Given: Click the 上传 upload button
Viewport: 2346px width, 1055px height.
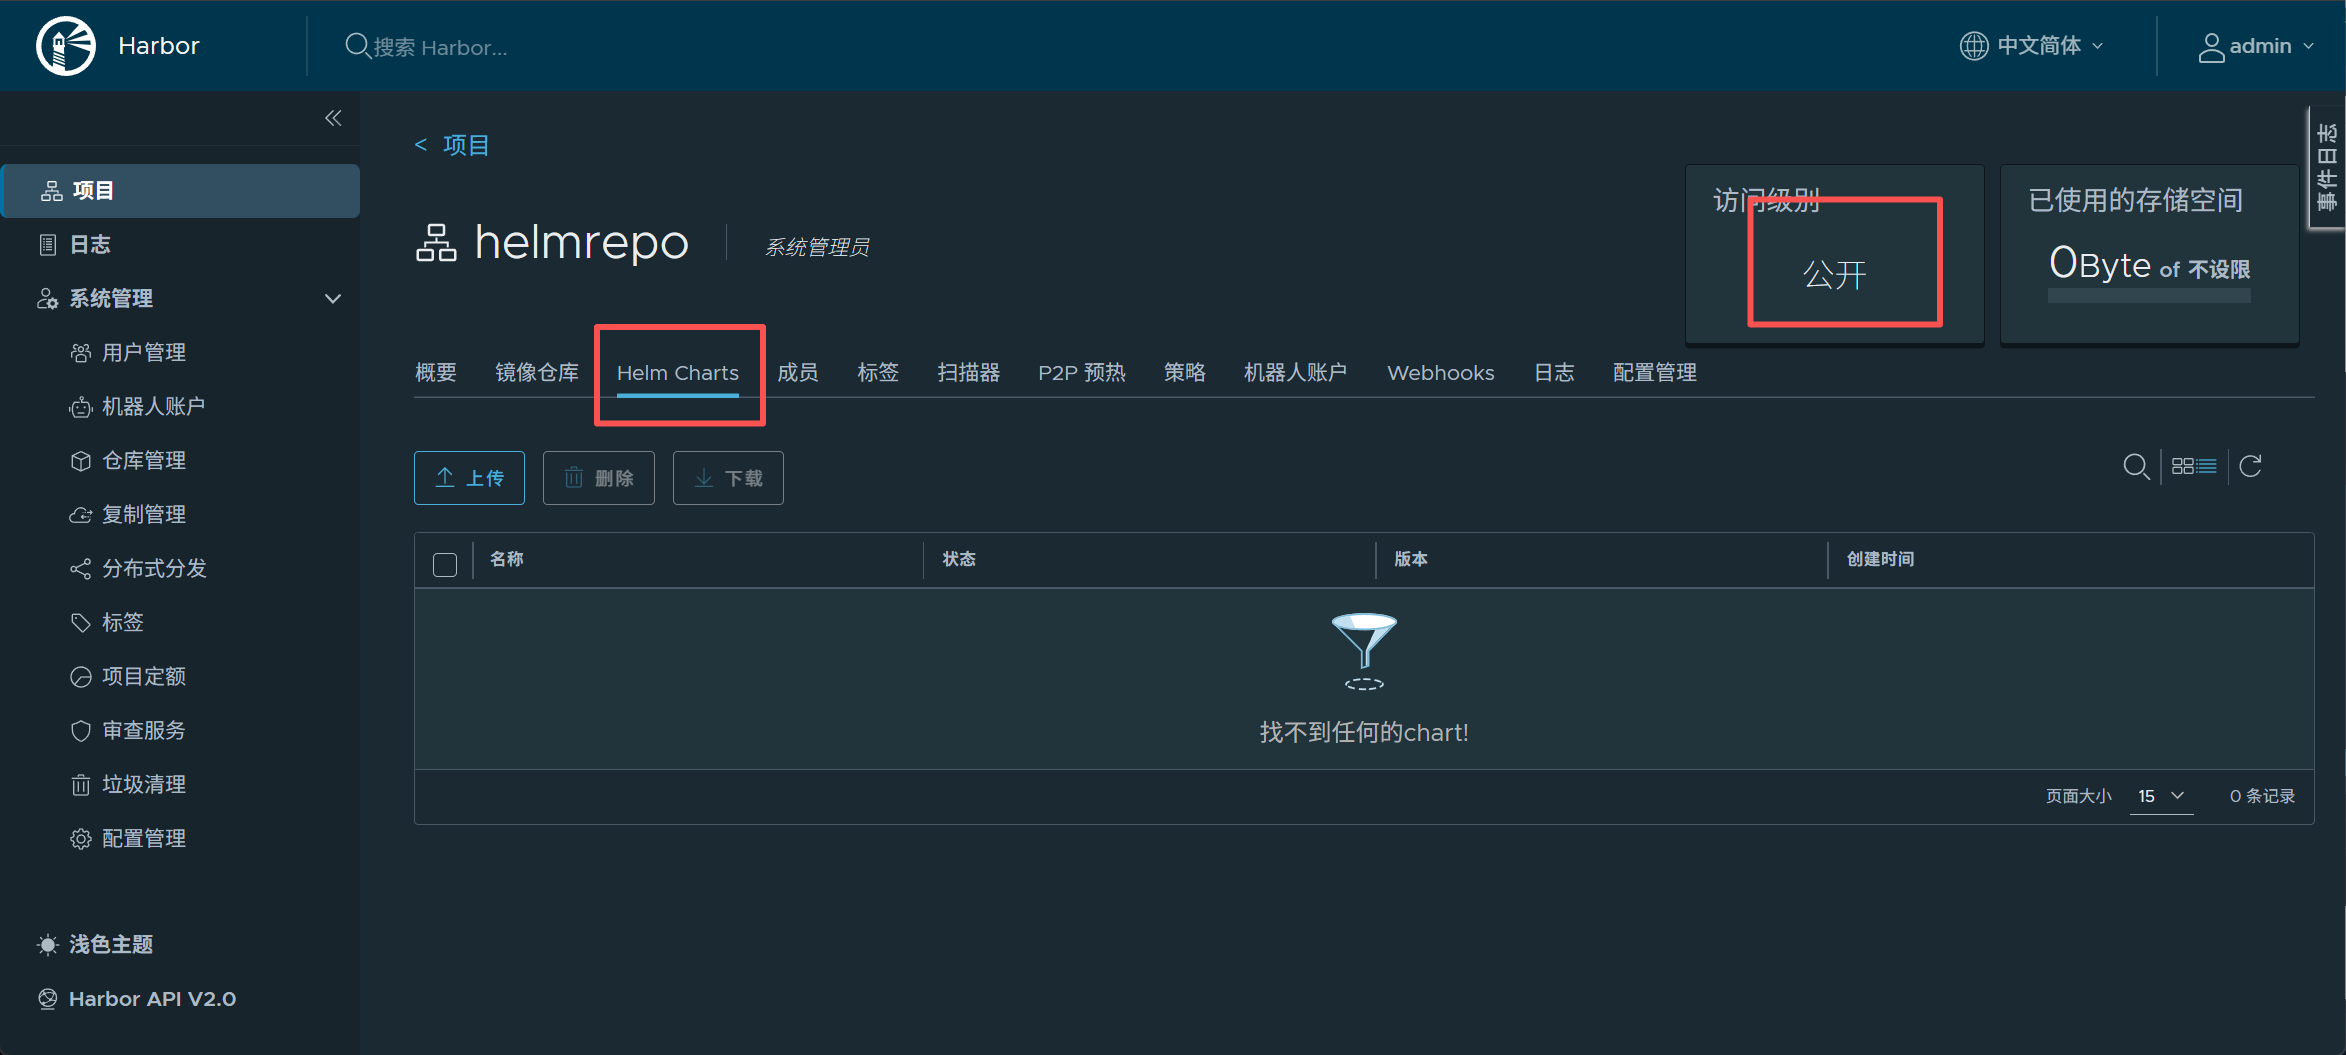Looking at the screenshot, I should [x=469, y=478].
